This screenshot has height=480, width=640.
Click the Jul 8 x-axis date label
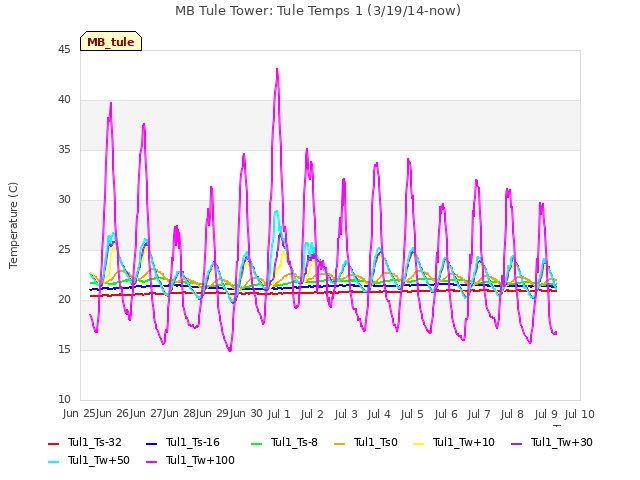[512, 414]
